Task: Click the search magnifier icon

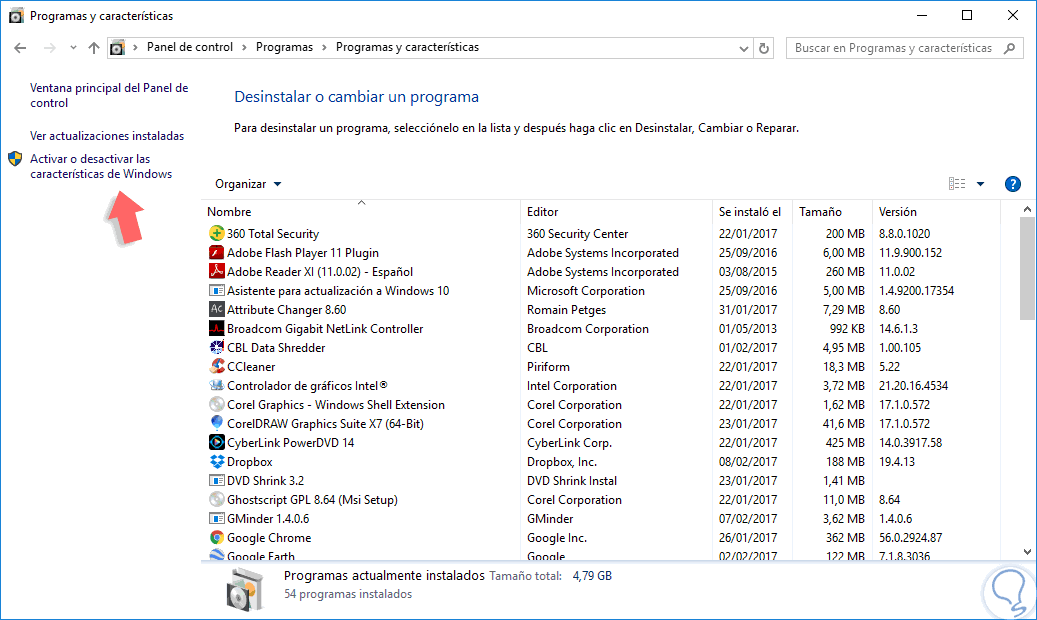Action: point(1009,48)
